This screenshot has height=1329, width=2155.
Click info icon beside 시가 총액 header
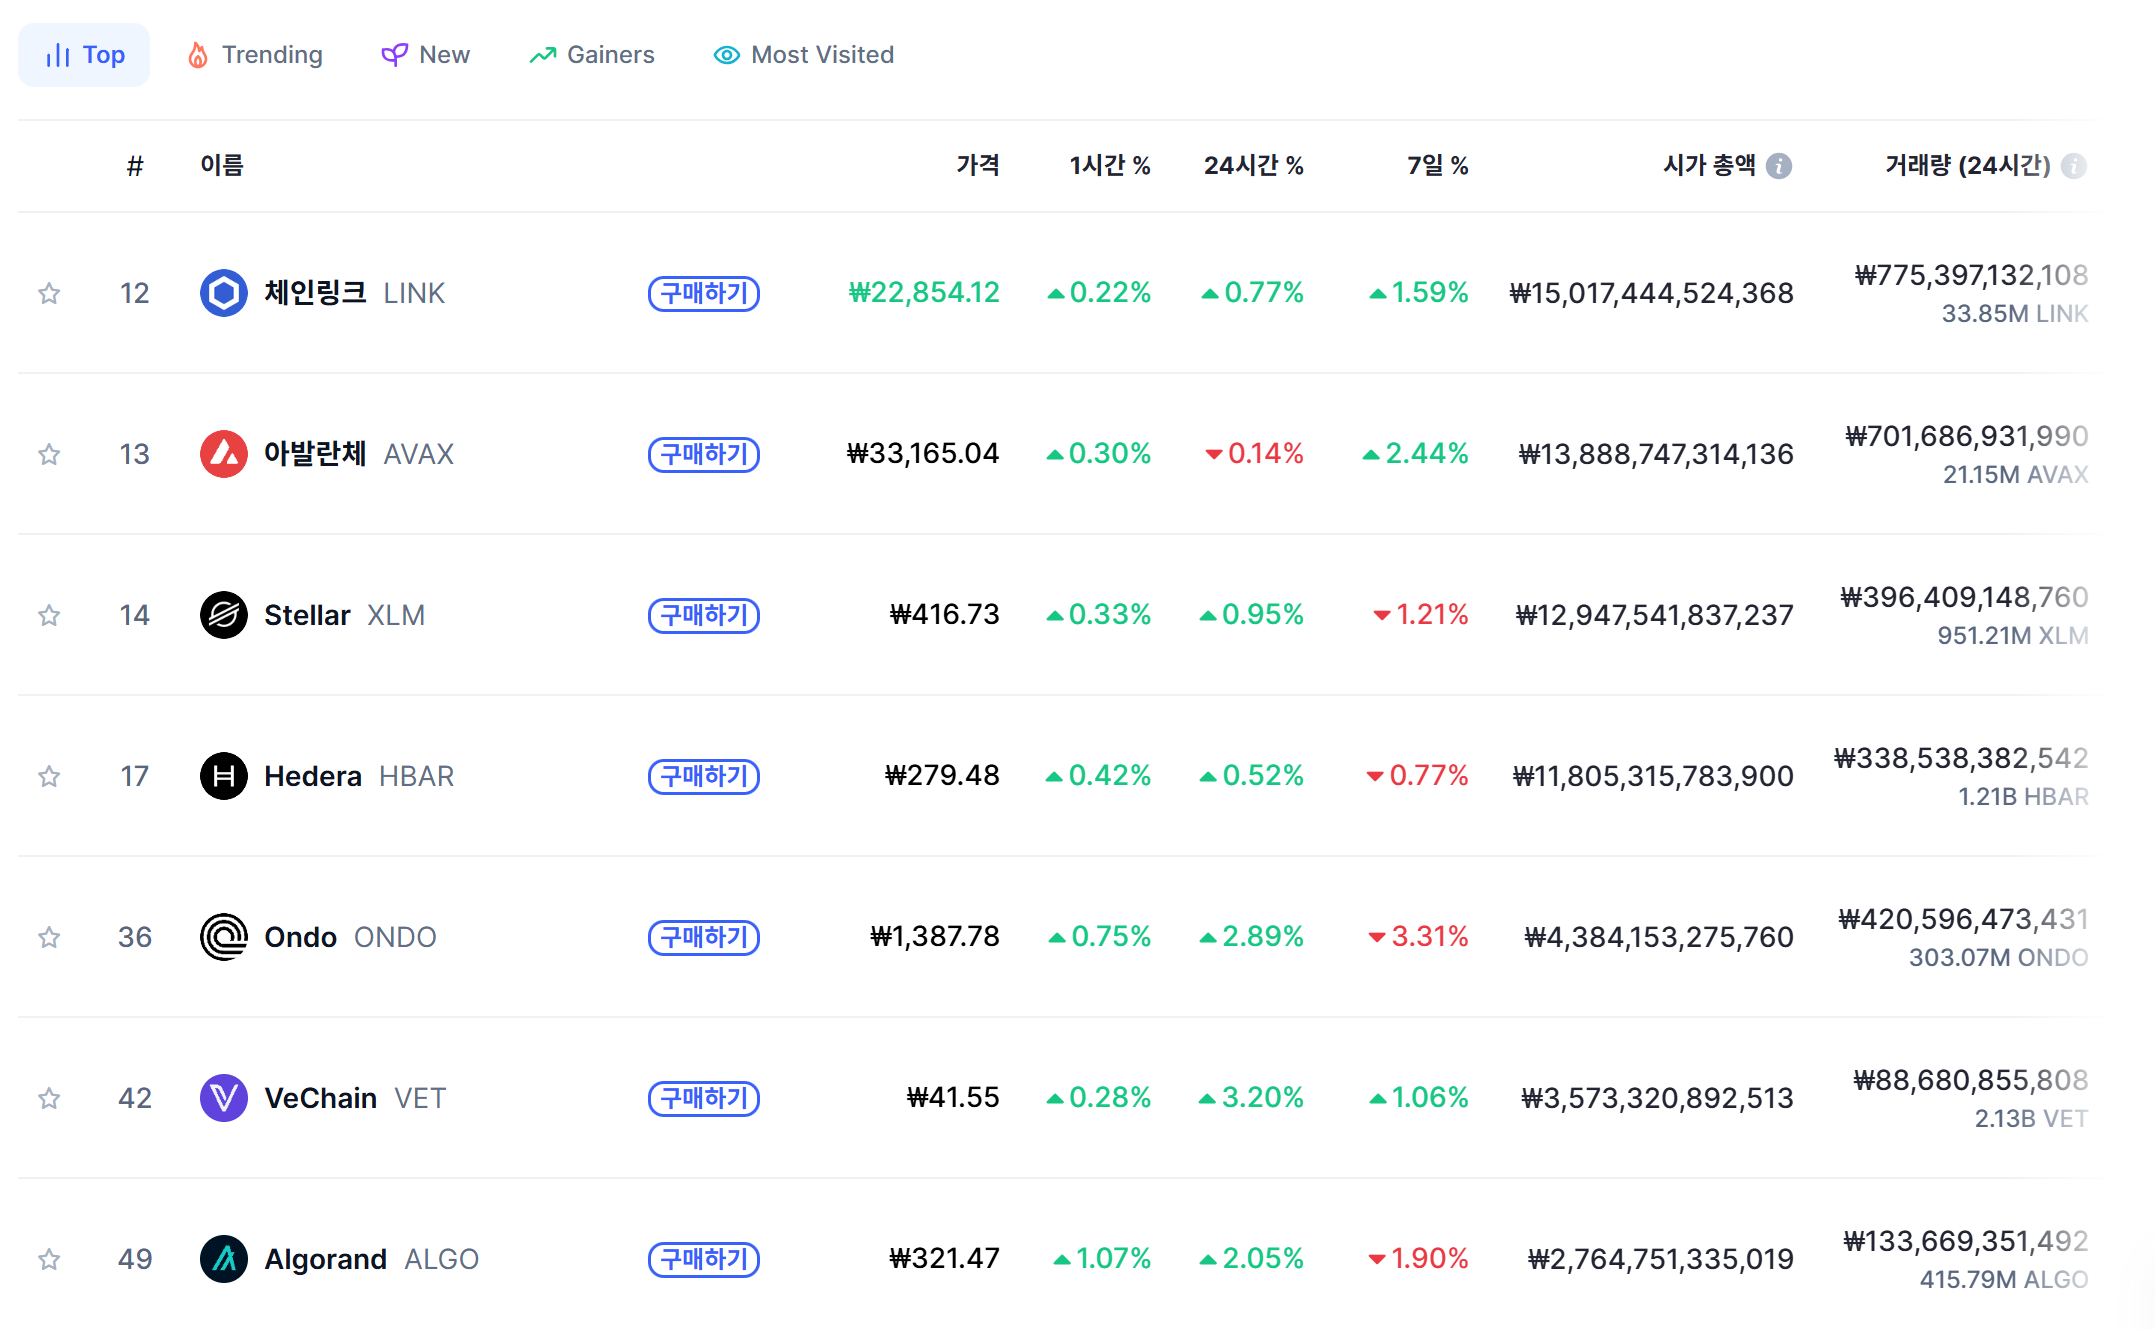[1778, 166]
